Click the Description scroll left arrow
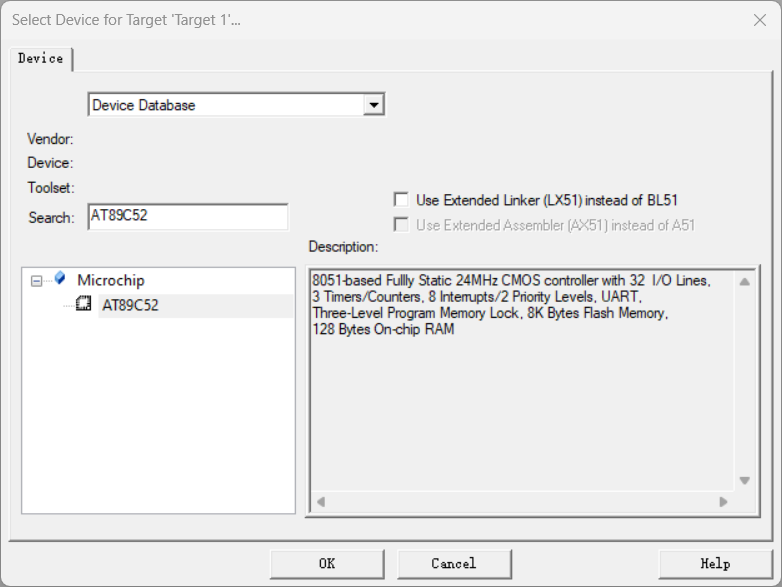782x587 pixels. tap(321, 502)
